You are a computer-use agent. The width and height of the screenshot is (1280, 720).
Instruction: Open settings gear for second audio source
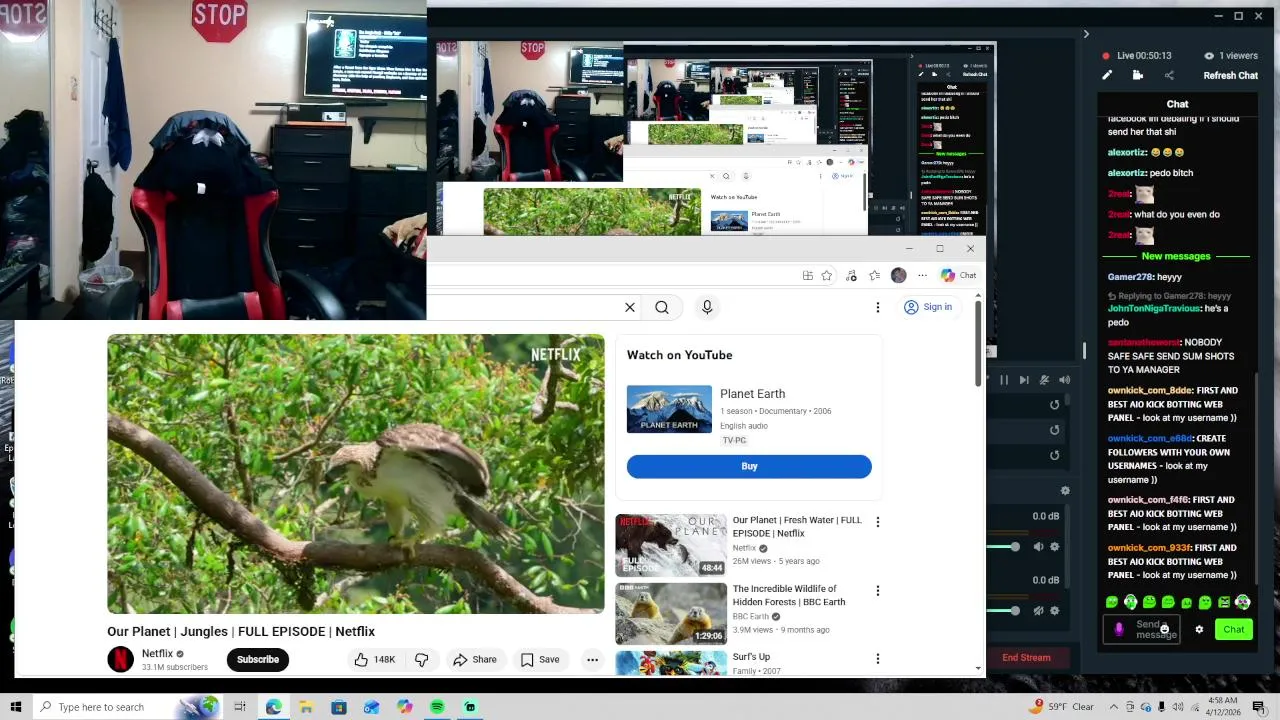(1054, 610)
